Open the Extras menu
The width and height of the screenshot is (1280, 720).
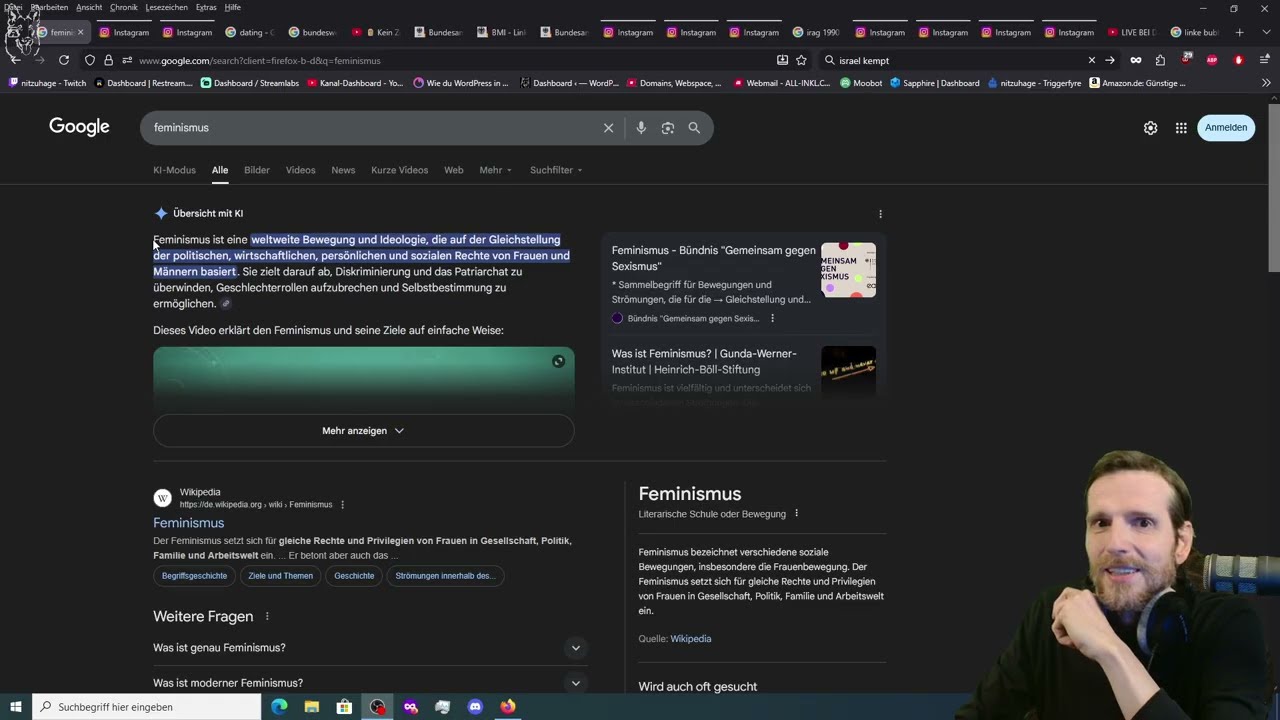click(206, 7)
